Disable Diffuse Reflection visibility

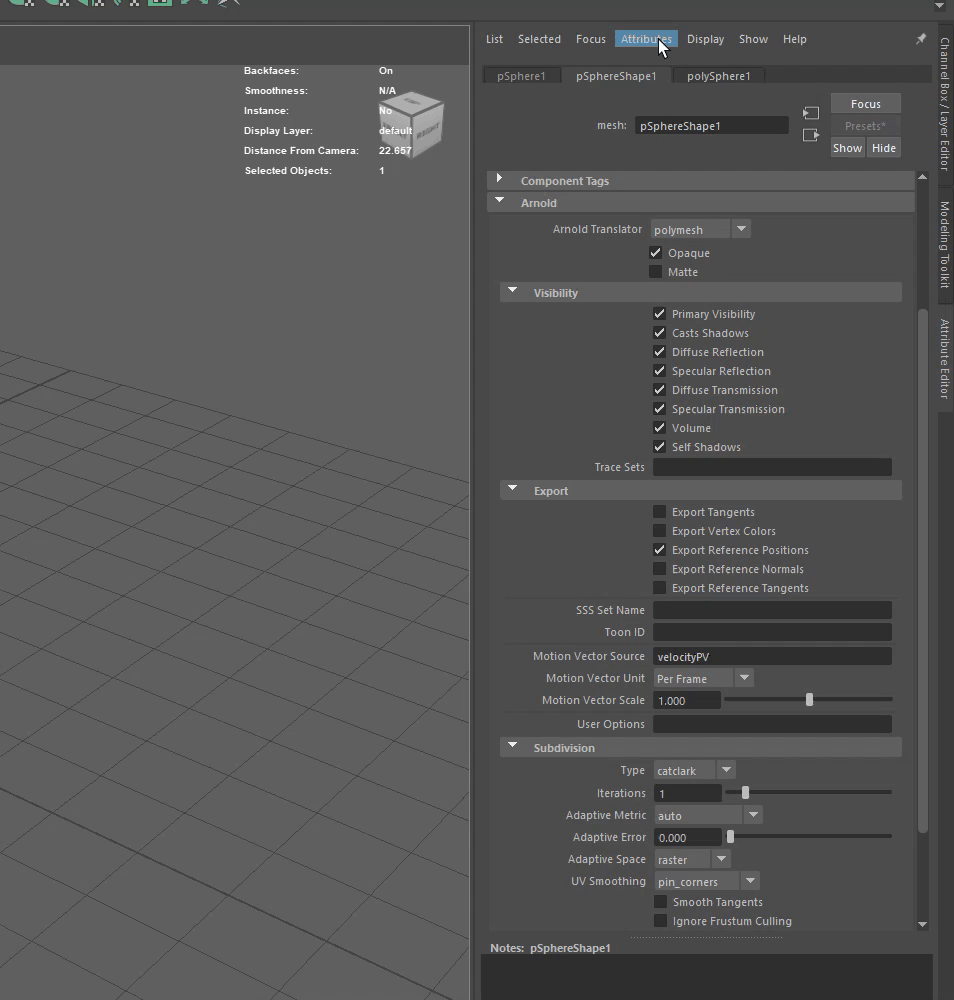(x=659, y=351)
